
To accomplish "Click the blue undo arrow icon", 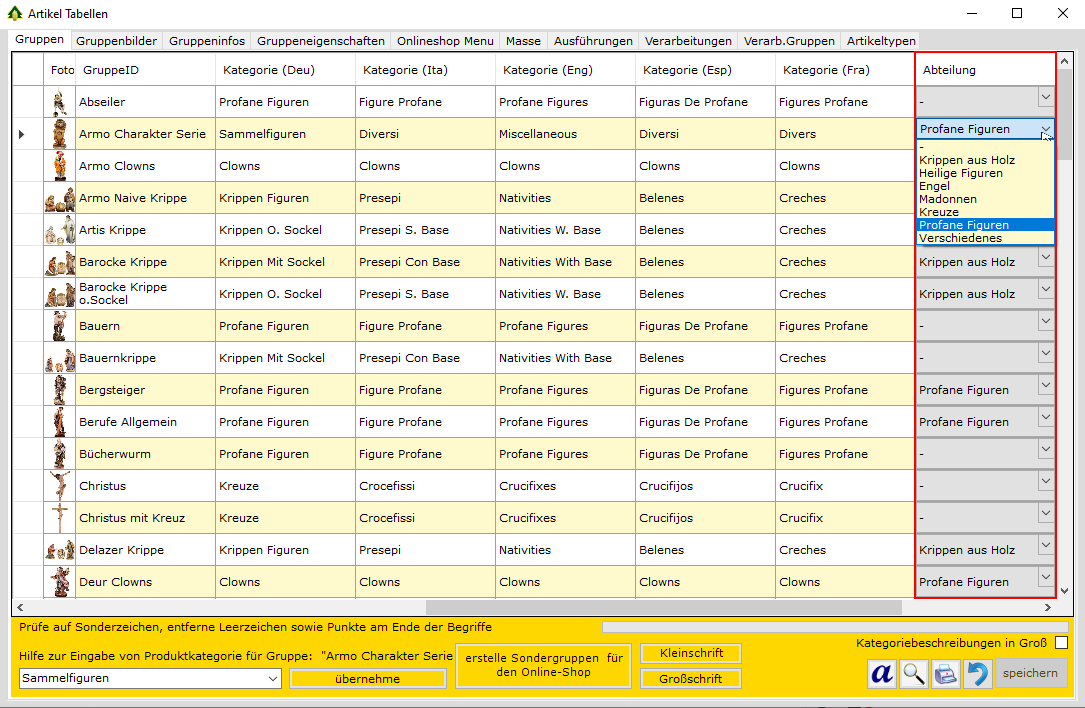I will tap(977, 673).
